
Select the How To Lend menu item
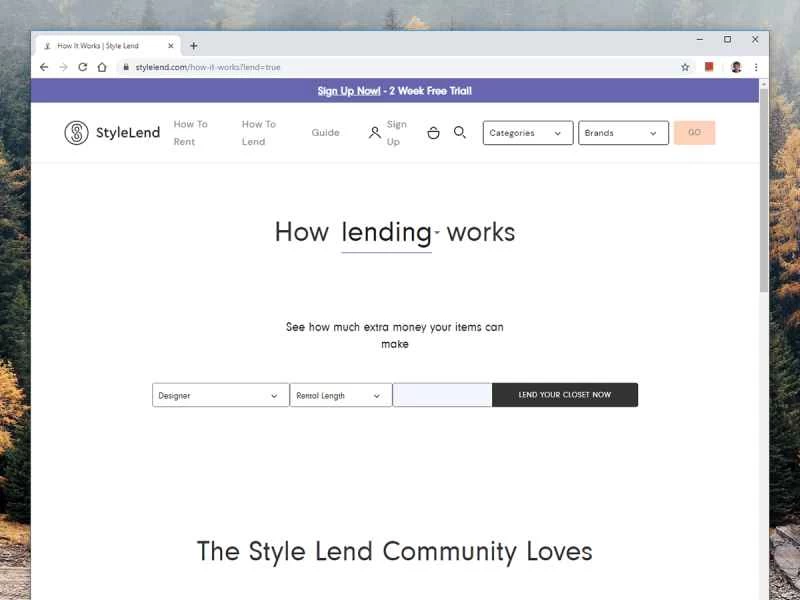[258, 132]
